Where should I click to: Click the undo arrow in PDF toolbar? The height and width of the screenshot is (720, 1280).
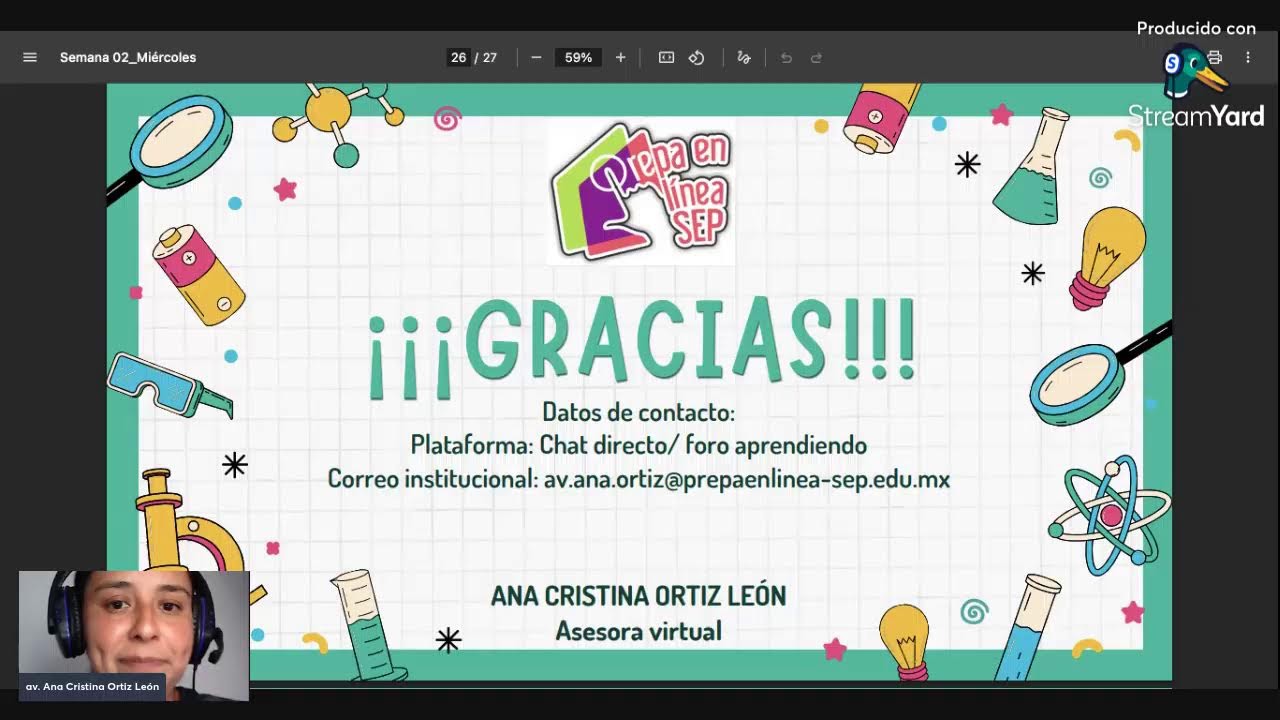click(786, 58)
